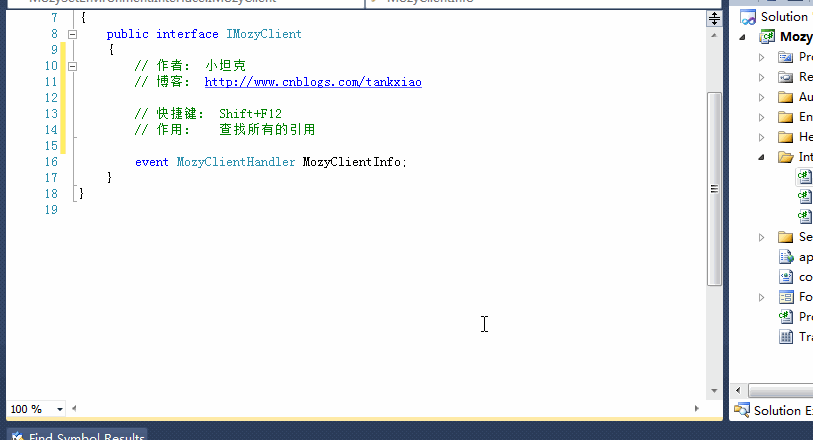Collapse the interface outline at line 8
Screen dimensions: 813x440
point(73,35)
